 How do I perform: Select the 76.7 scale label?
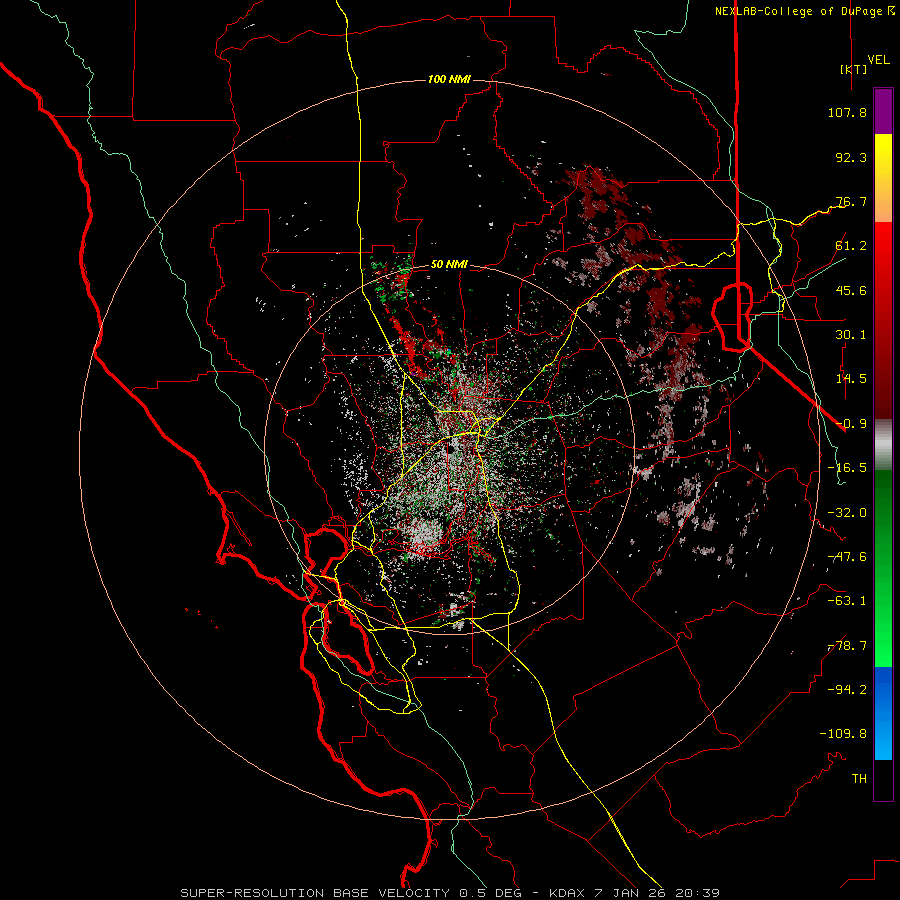pyautogui.click(x=851, y=201)
